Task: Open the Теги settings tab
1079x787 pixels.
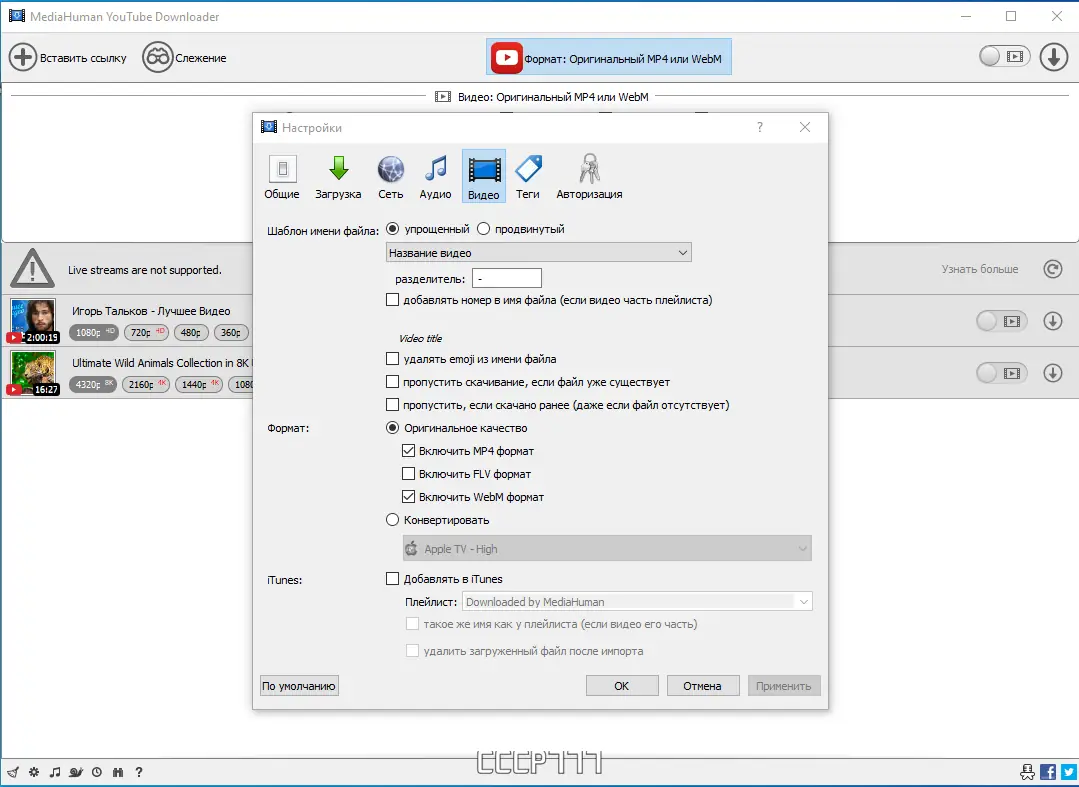Action: point(528,176)
